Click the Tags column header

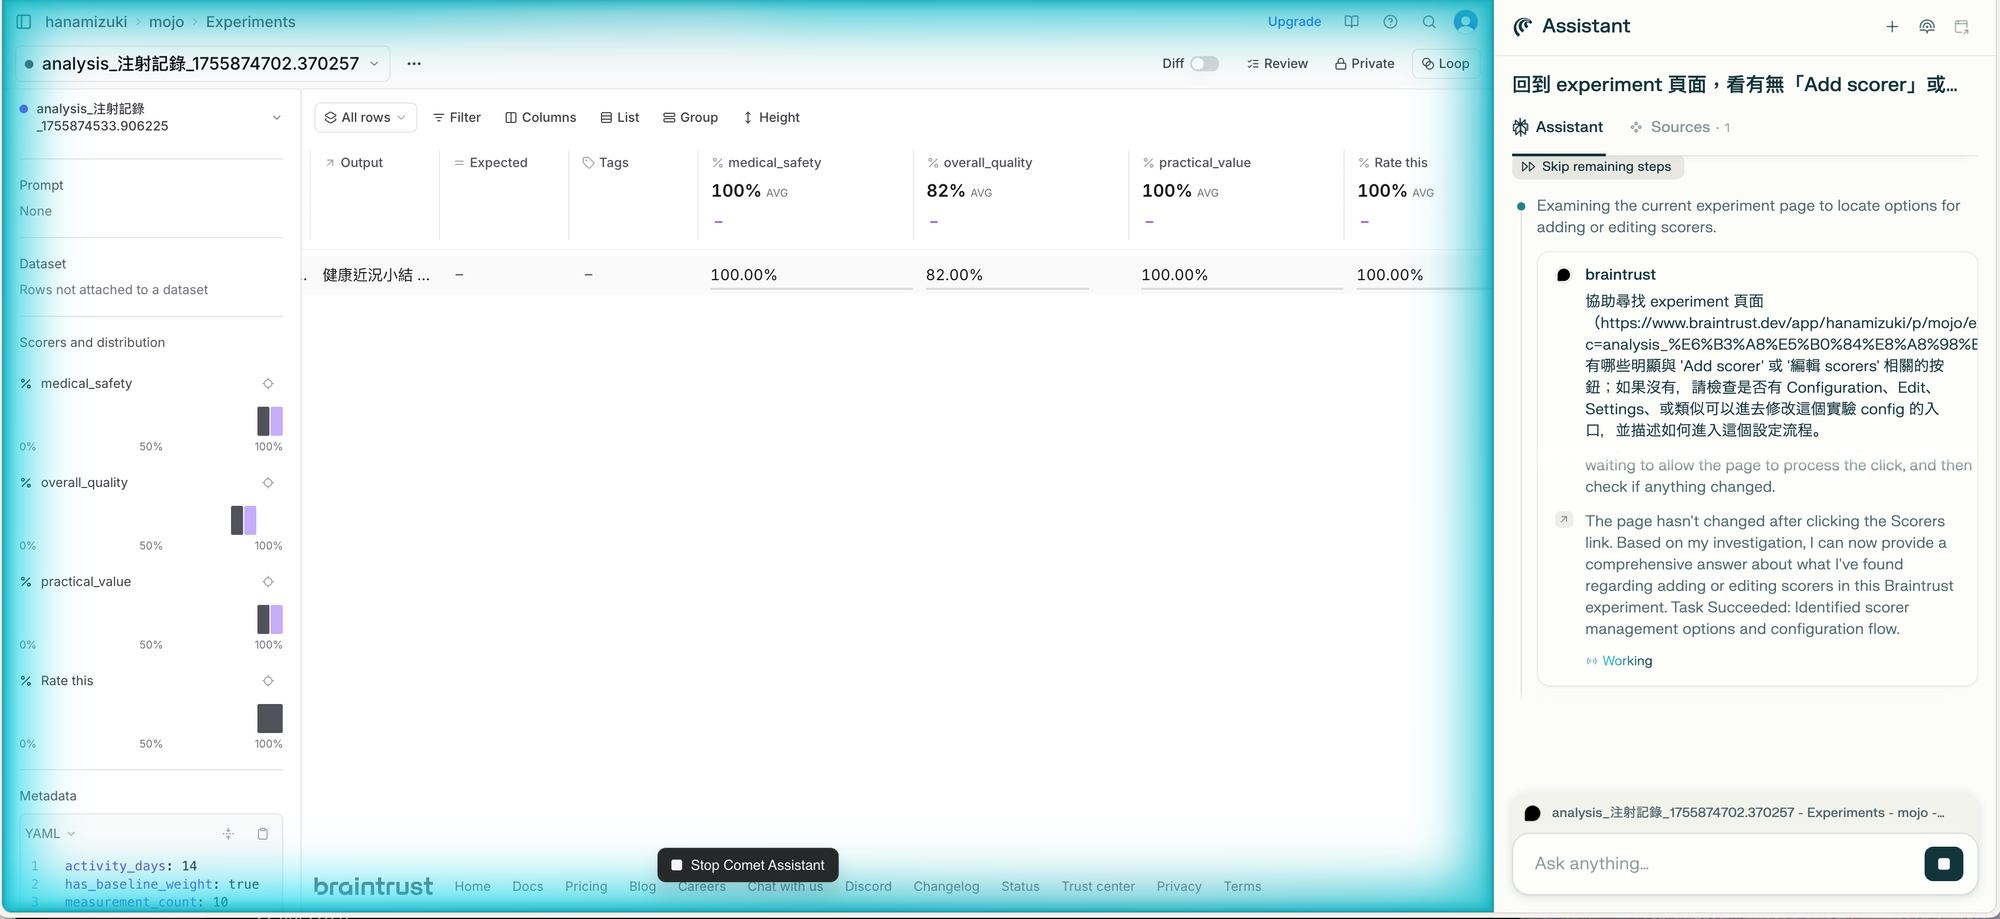(606, 163)
